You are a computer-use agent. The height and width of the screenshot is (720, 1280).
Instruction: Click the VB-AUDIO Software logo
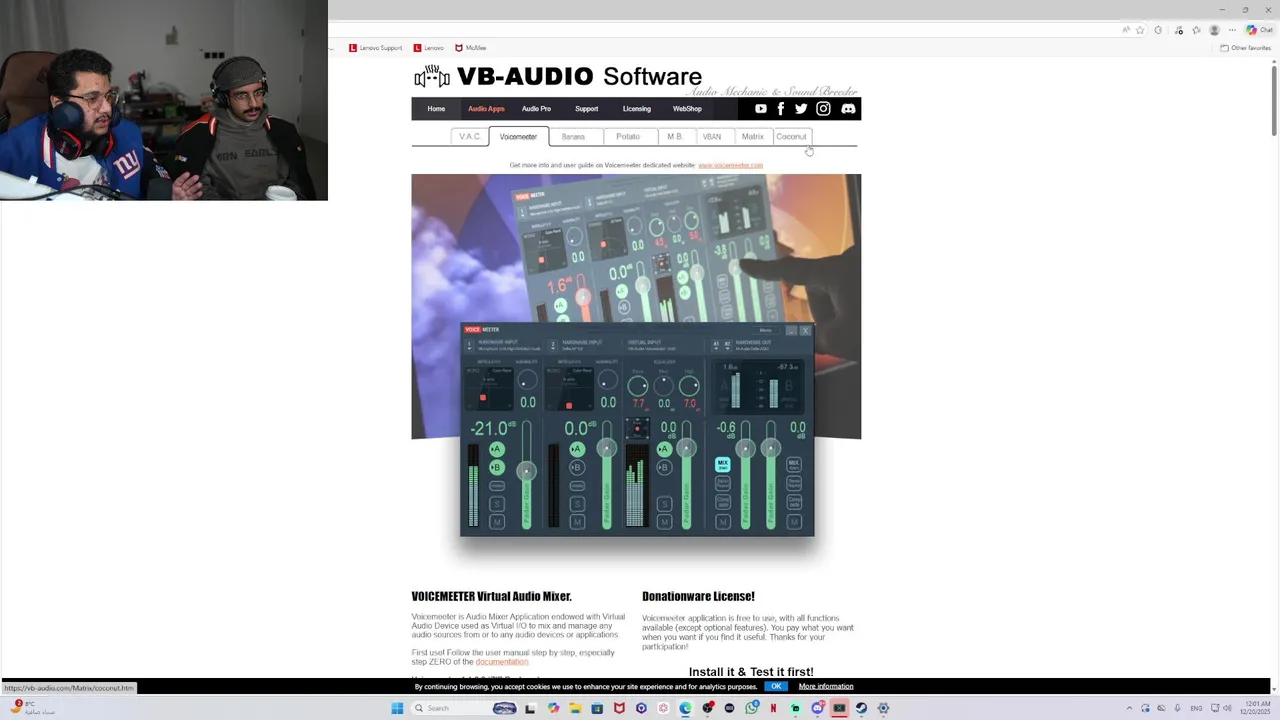558,76
